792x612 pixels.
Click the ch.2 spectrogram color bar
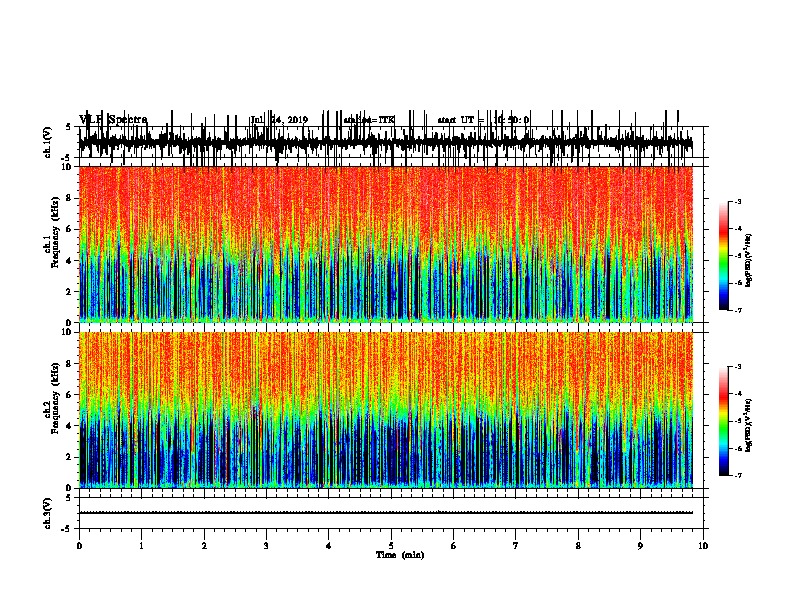click(724, 421)
